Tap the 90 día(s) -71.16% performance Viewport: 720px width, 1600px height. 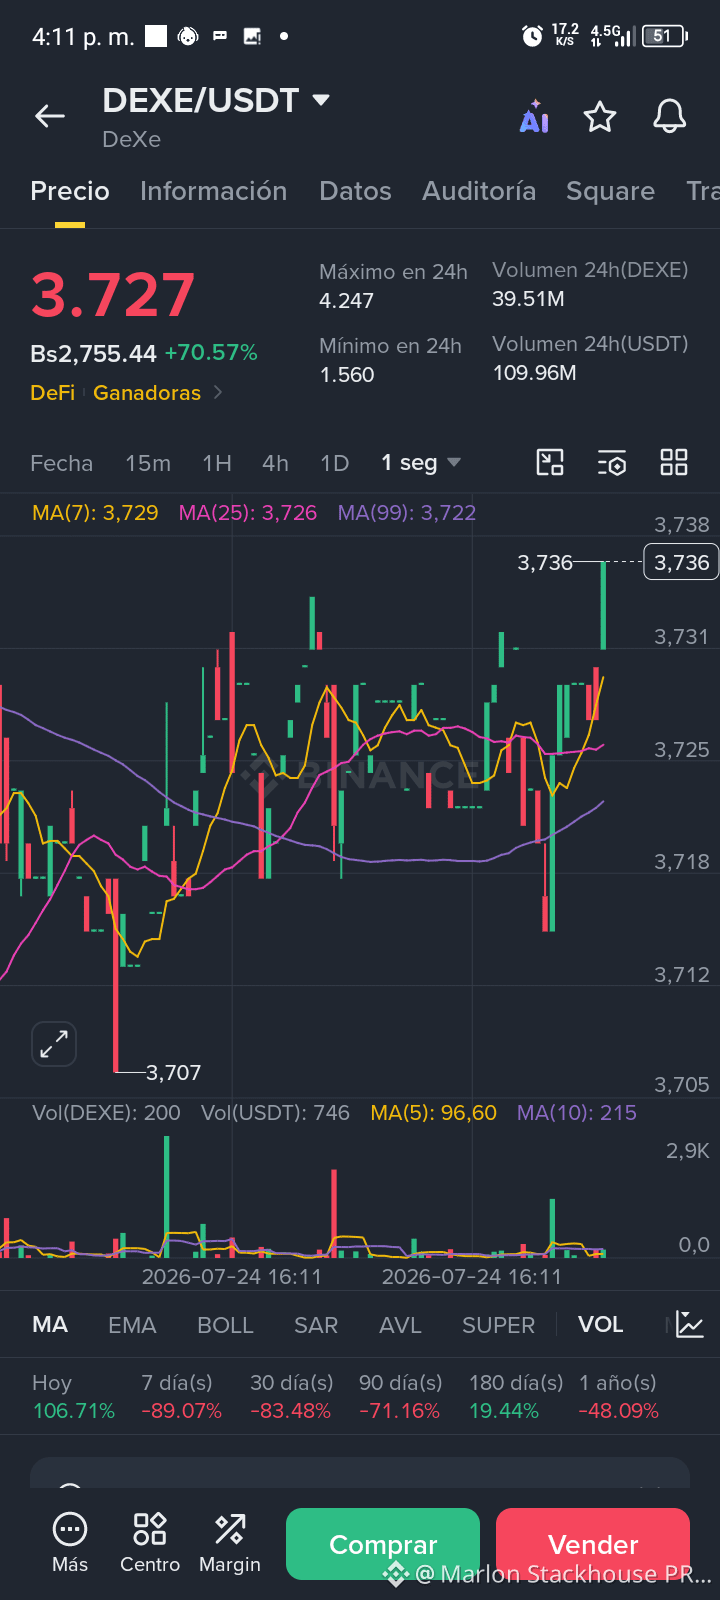(400, 1397)
